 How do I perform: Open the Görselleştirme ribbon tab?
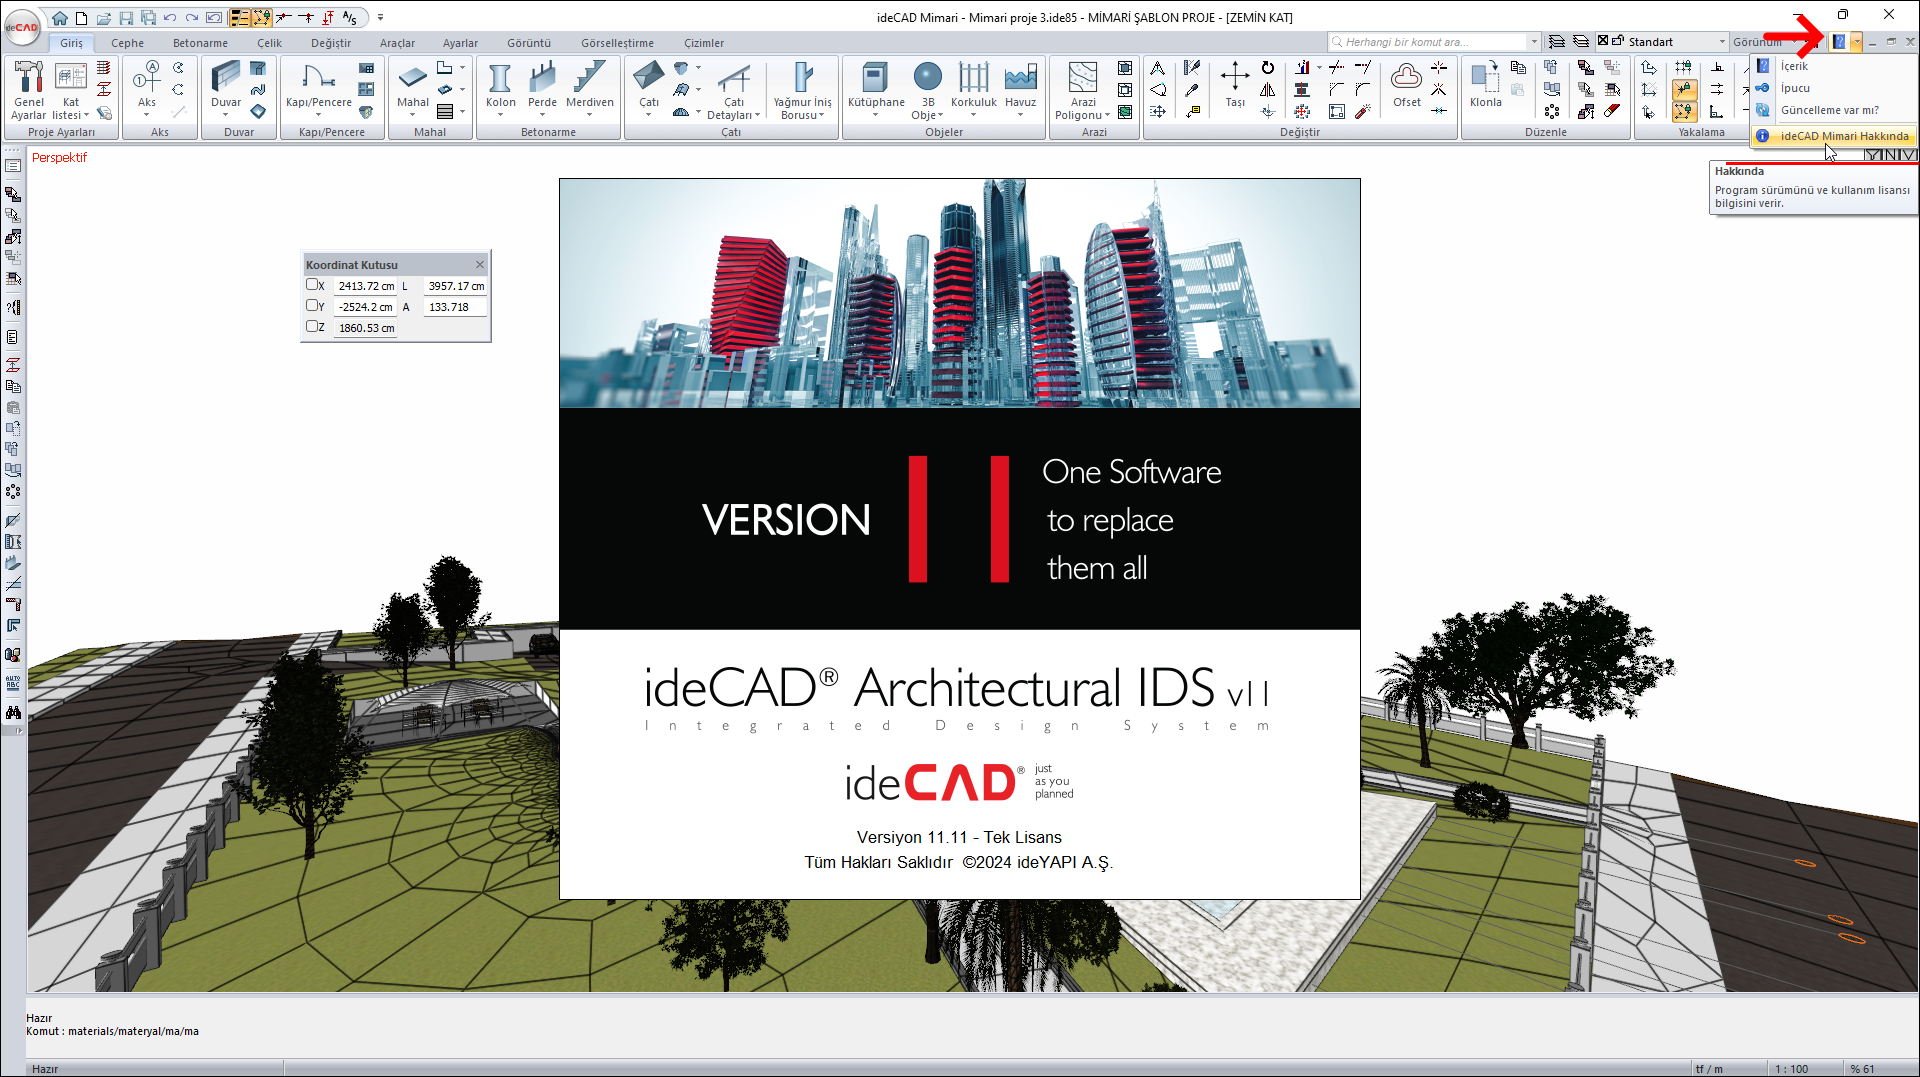pos(617,43)
